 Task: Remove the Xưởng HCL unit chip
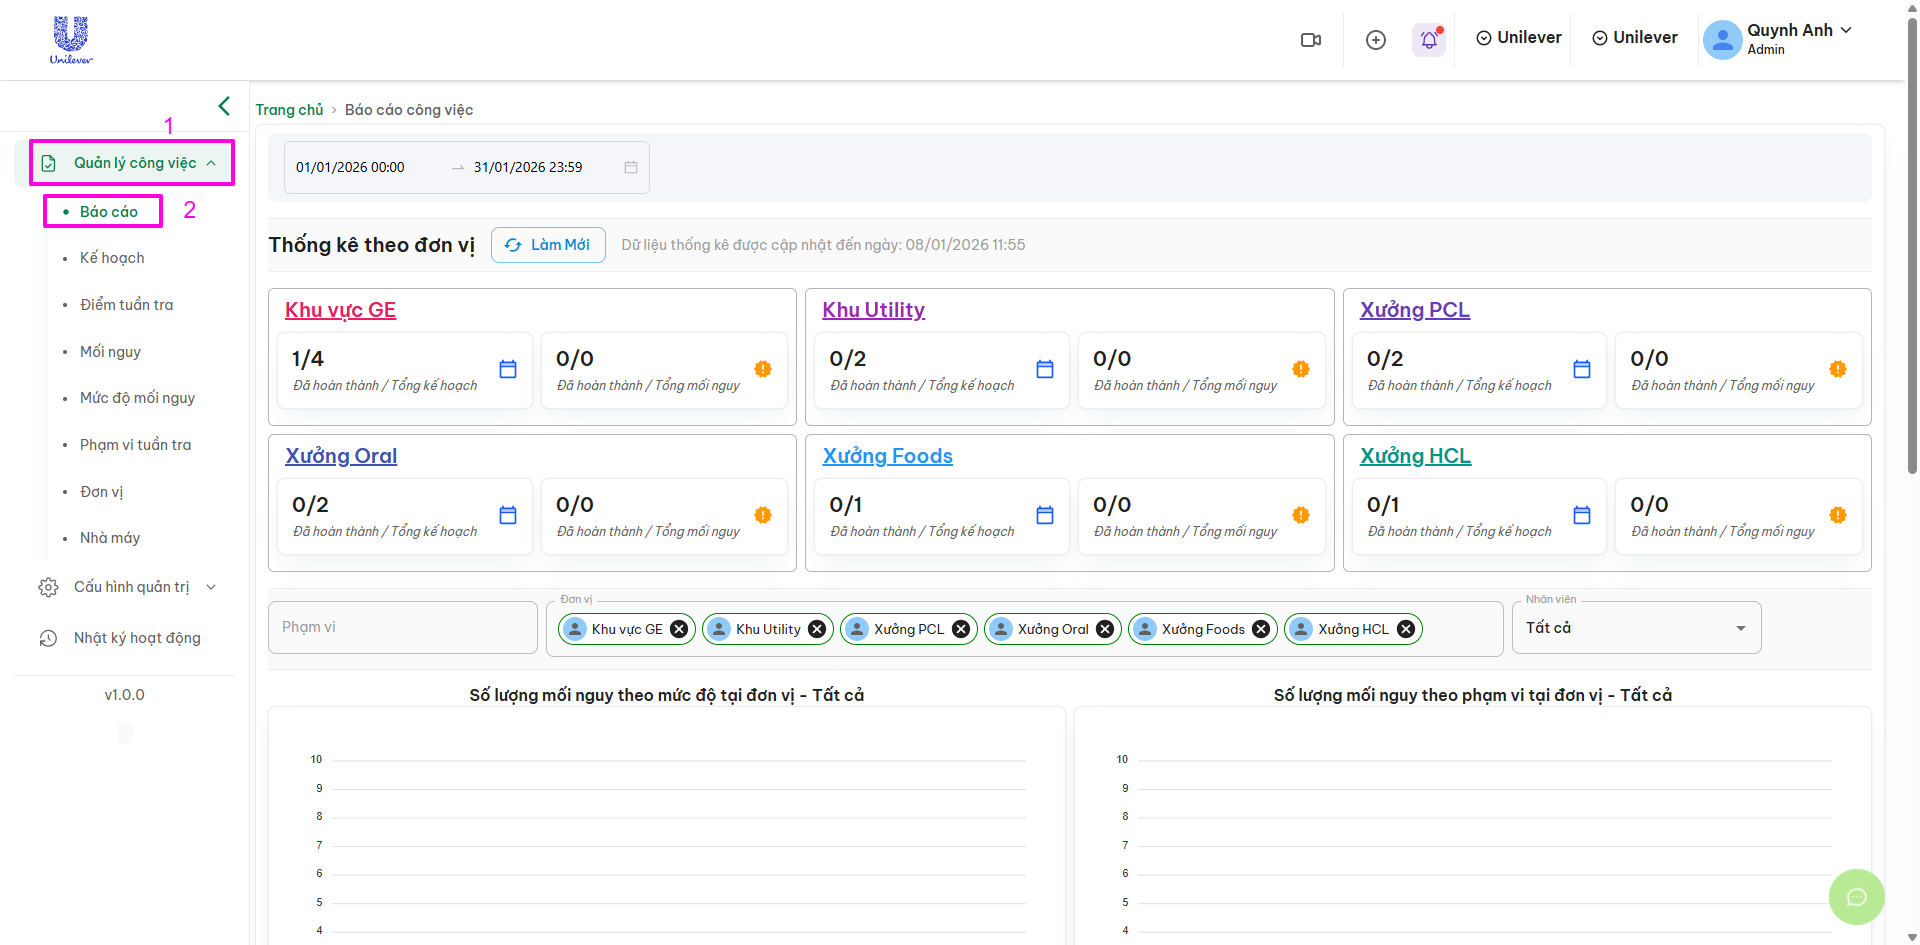pyautogui.click(x=1406, y=629)
